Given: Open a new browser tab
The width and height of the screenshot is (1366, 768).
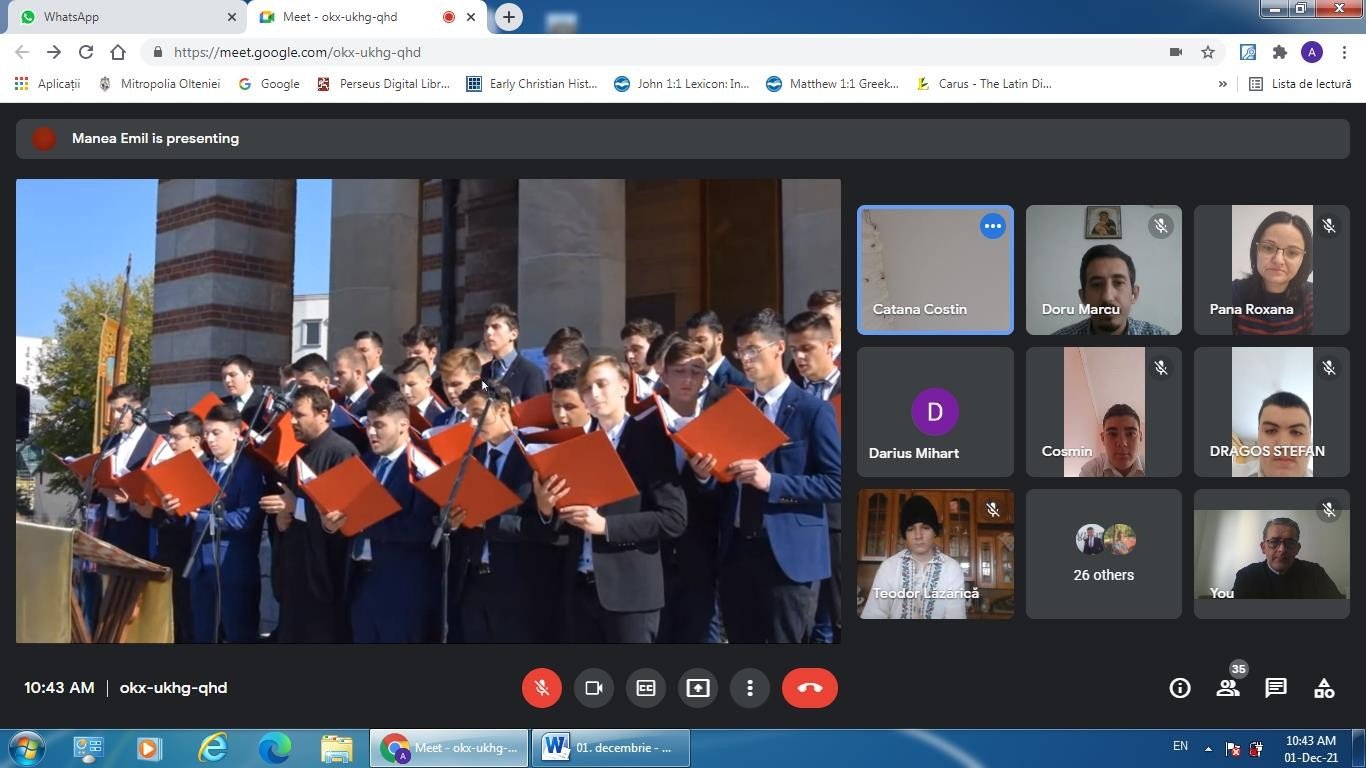Looking at the screenshot, I should 509,17.
